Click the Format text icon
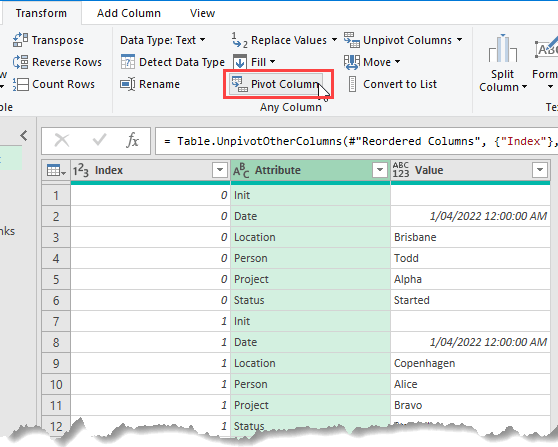 pyautogui.click(x=546, y=48)
